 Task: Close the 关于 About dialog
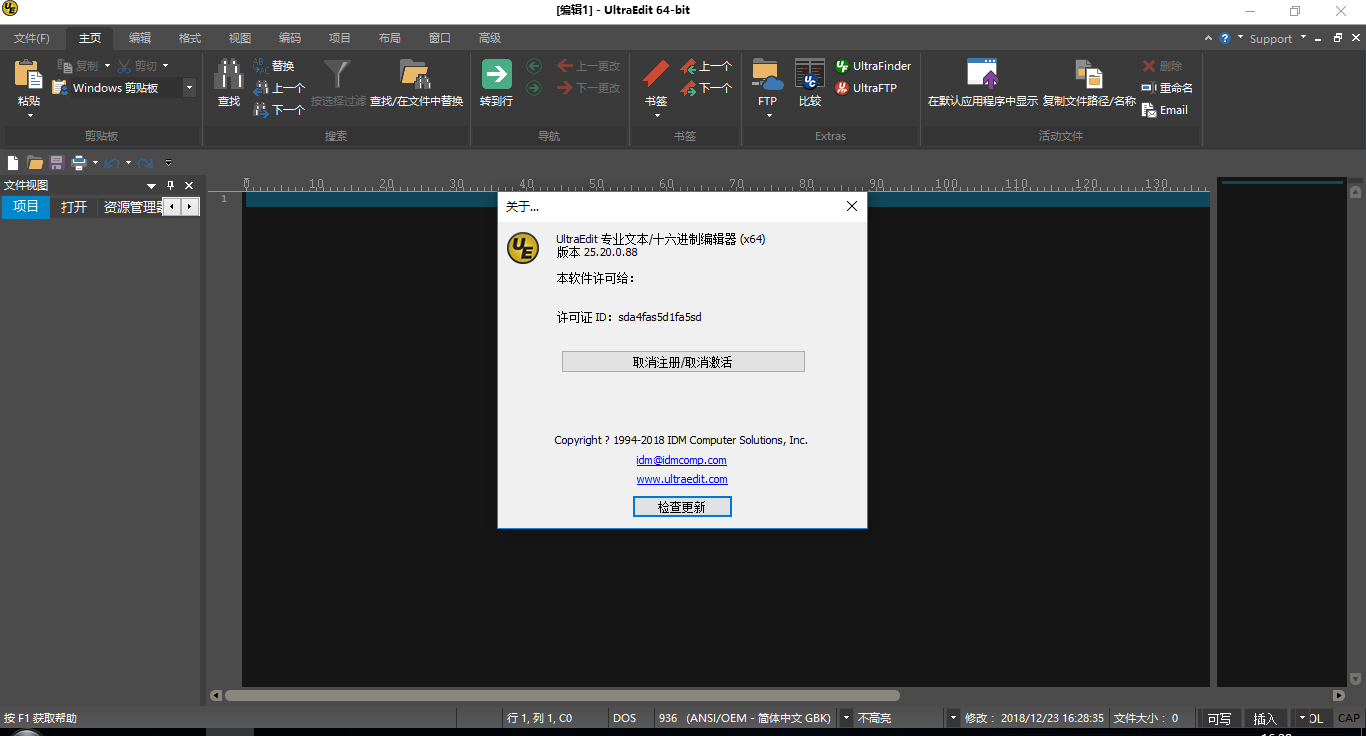[852, 206]
